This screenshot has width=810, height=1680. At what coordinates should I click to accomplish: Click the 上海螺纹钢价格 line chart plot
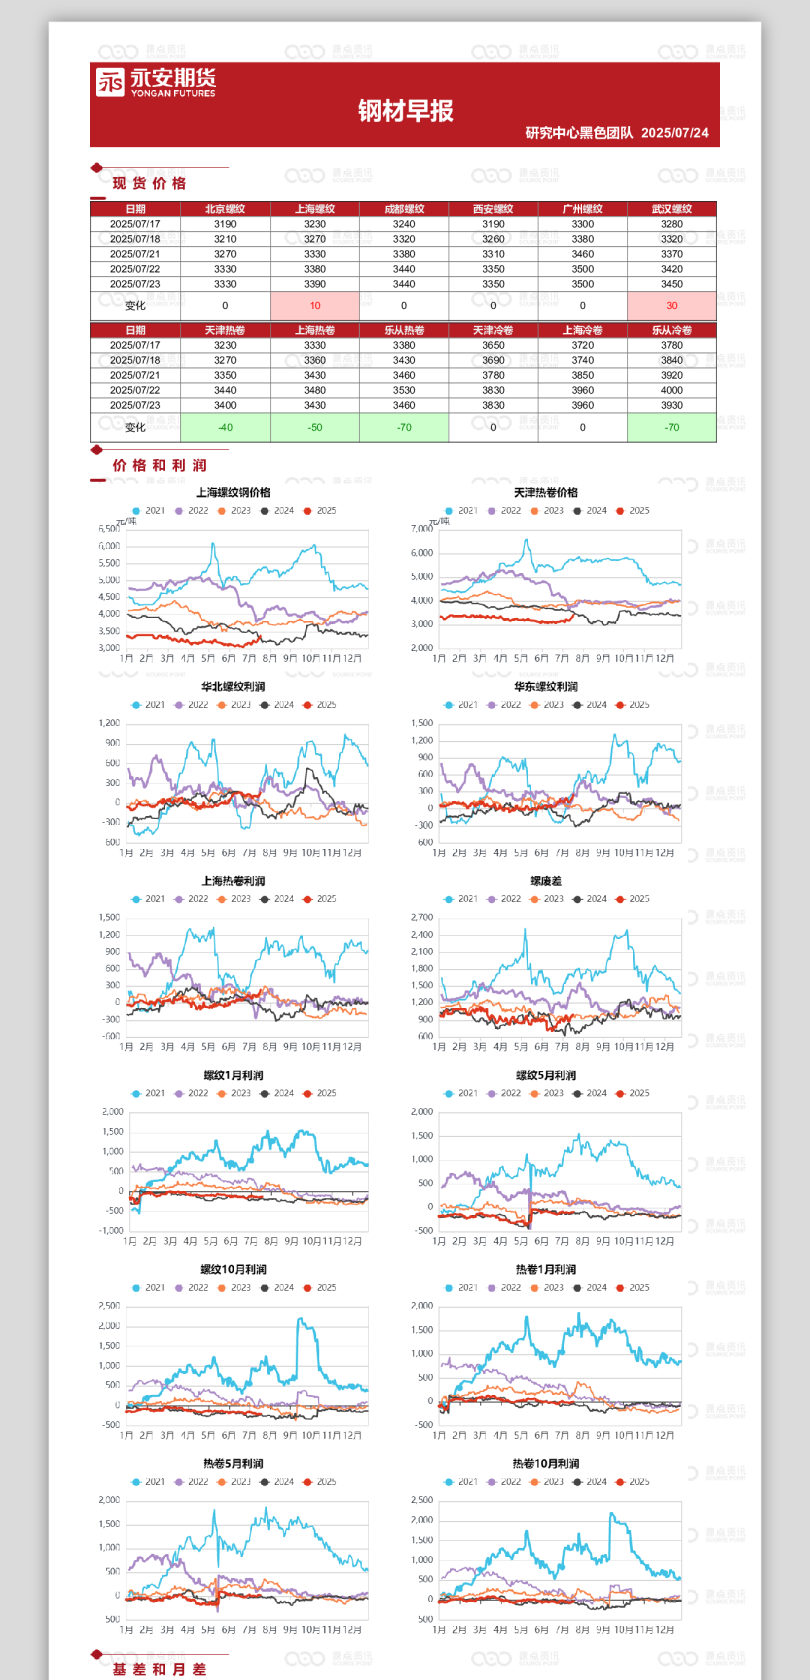(x=246, y=588)
